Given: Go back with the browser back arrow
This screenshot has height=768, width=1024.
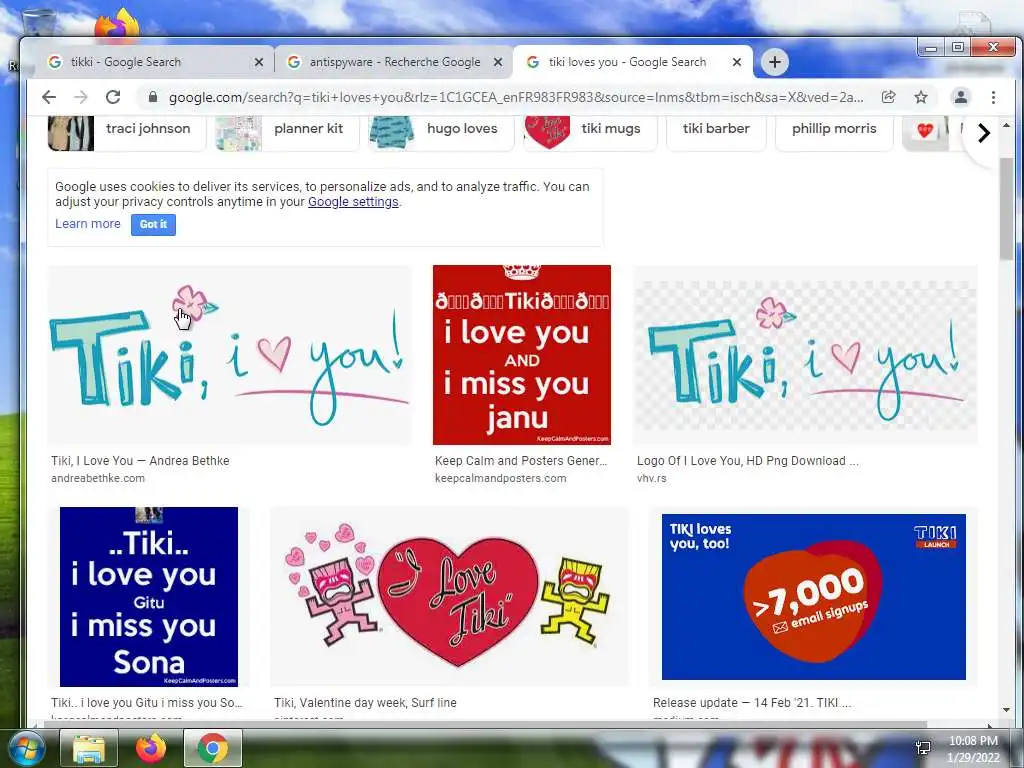Looking at the screenshot, I should coord(49,97).
